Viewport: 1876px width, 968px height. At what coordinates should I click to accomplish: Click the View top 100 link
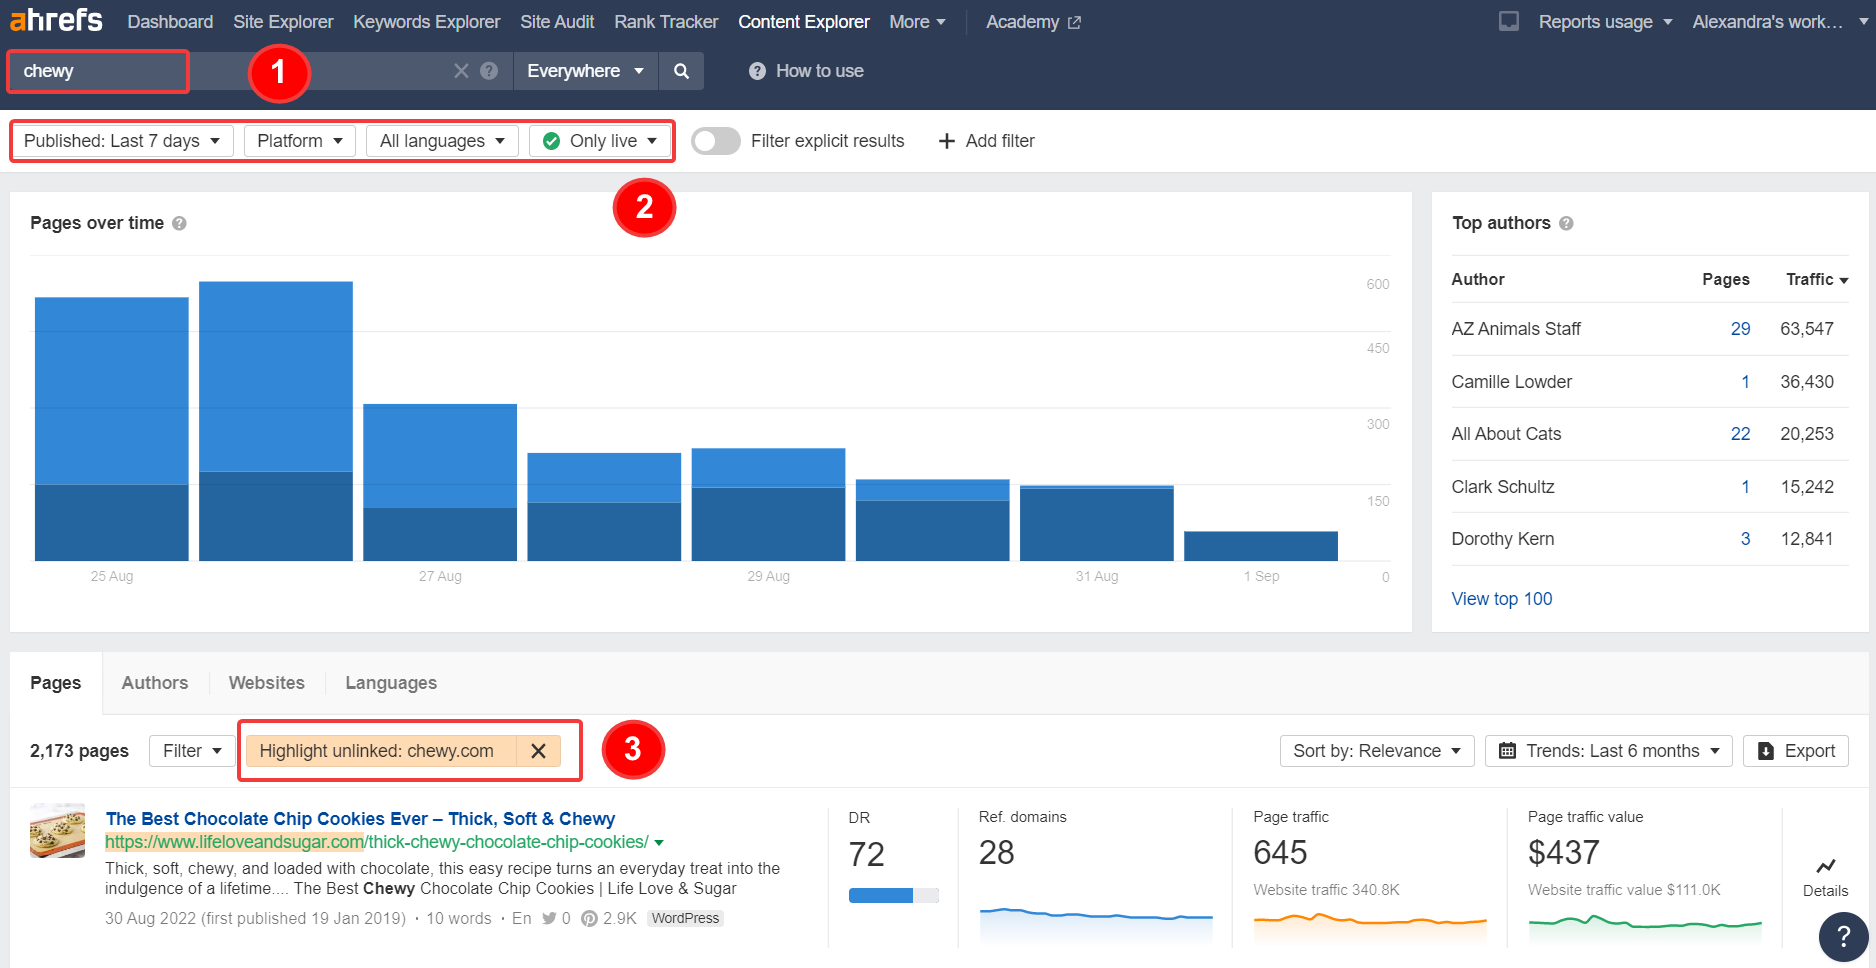click(x=1501, y=599)
